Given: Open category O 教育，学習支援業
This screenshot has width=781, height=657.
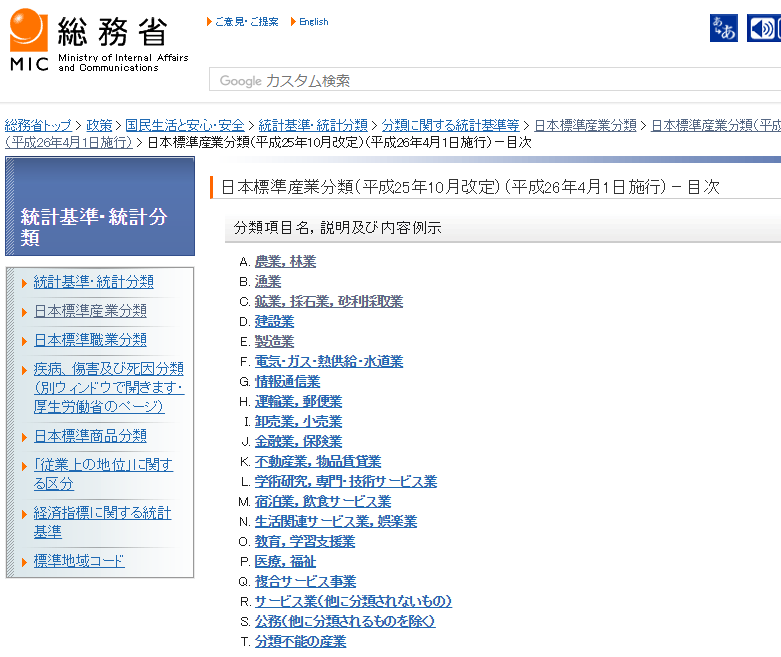Looking at the screenshot, I should pyautogui.click(x=305, y=541).
